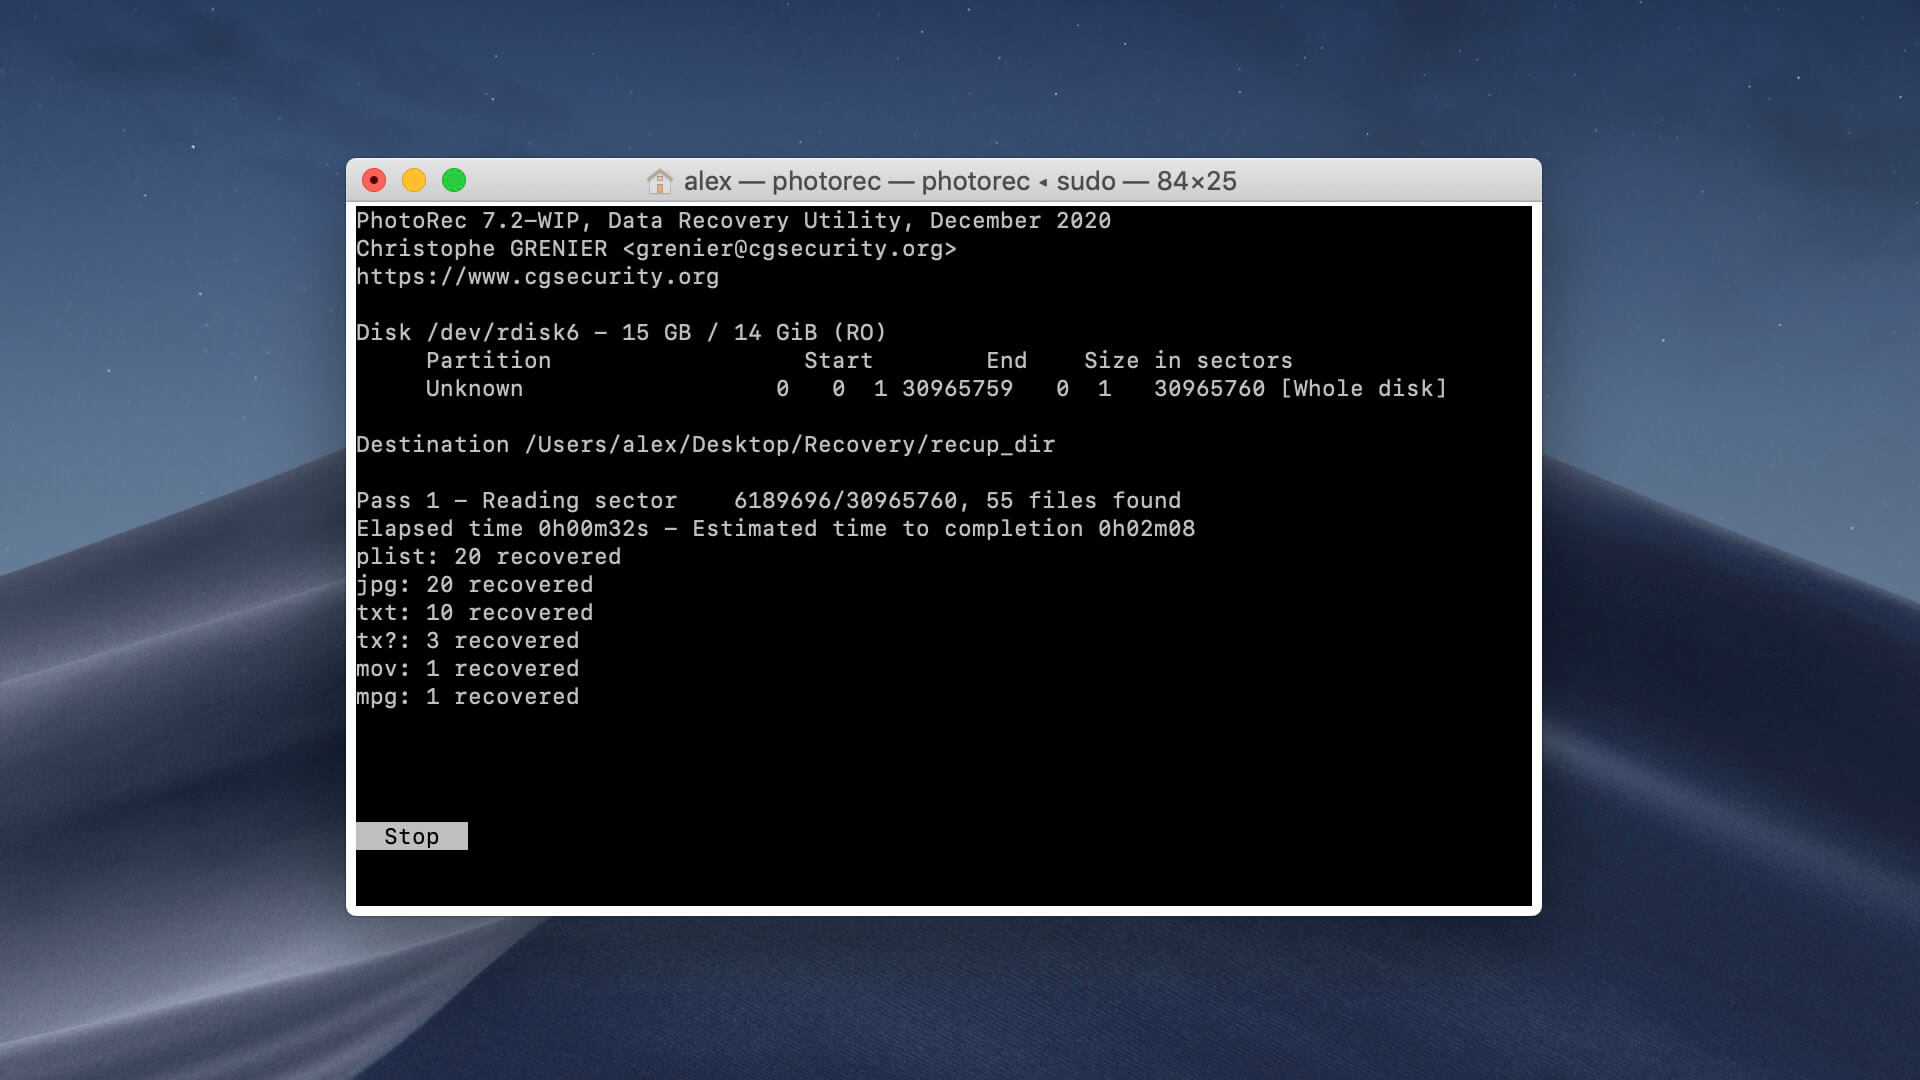Click the 'Start' column header
1920x1080 pixels.
[838, 361]
